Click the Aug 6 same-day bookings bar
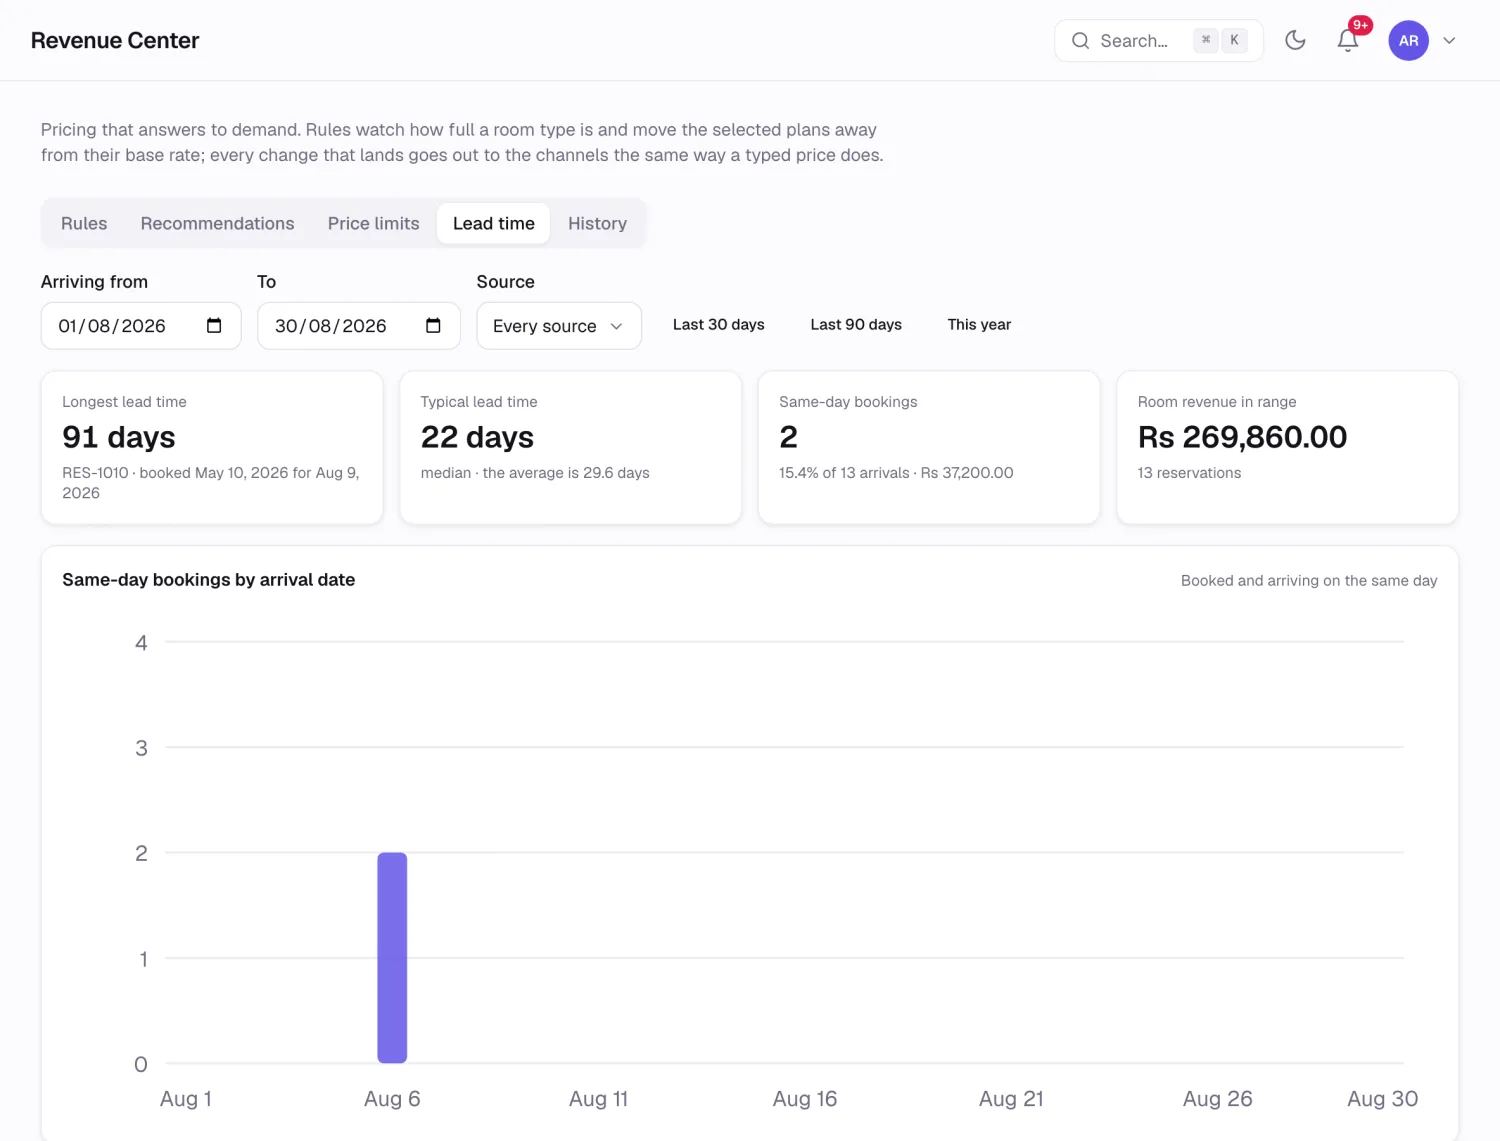The image size is (1500, 1141). pyautogui.click(x=392, y=957)
